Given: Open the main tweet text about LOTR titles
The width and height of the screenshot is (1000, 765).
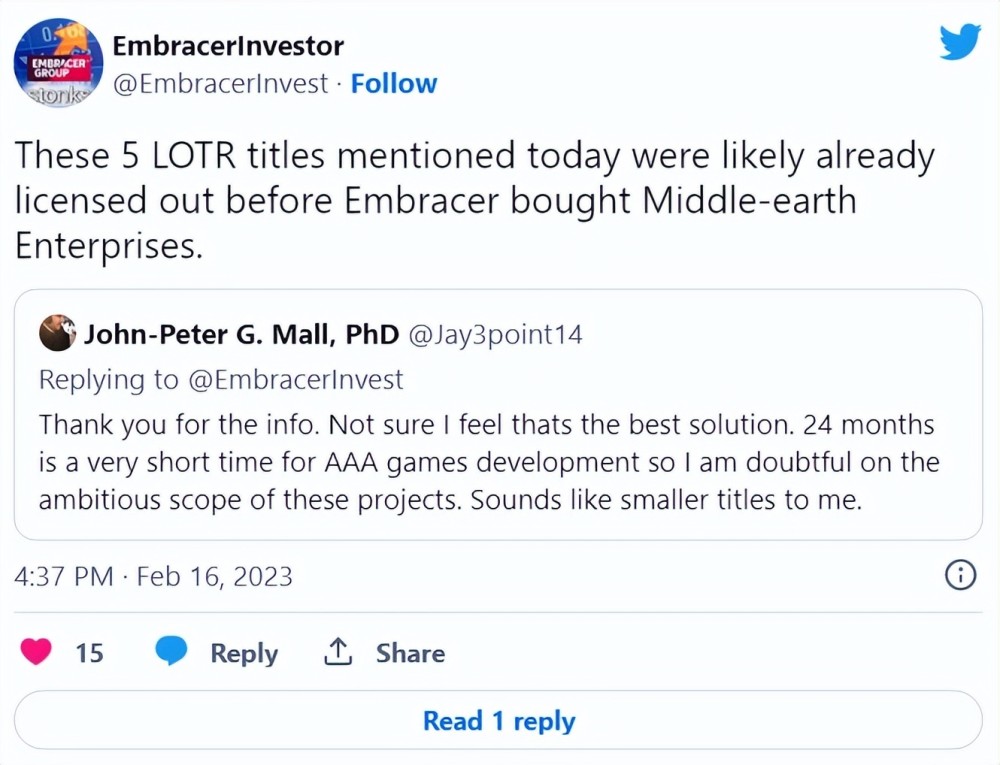Looking at the screenshot, I should [x=474, y=200].
